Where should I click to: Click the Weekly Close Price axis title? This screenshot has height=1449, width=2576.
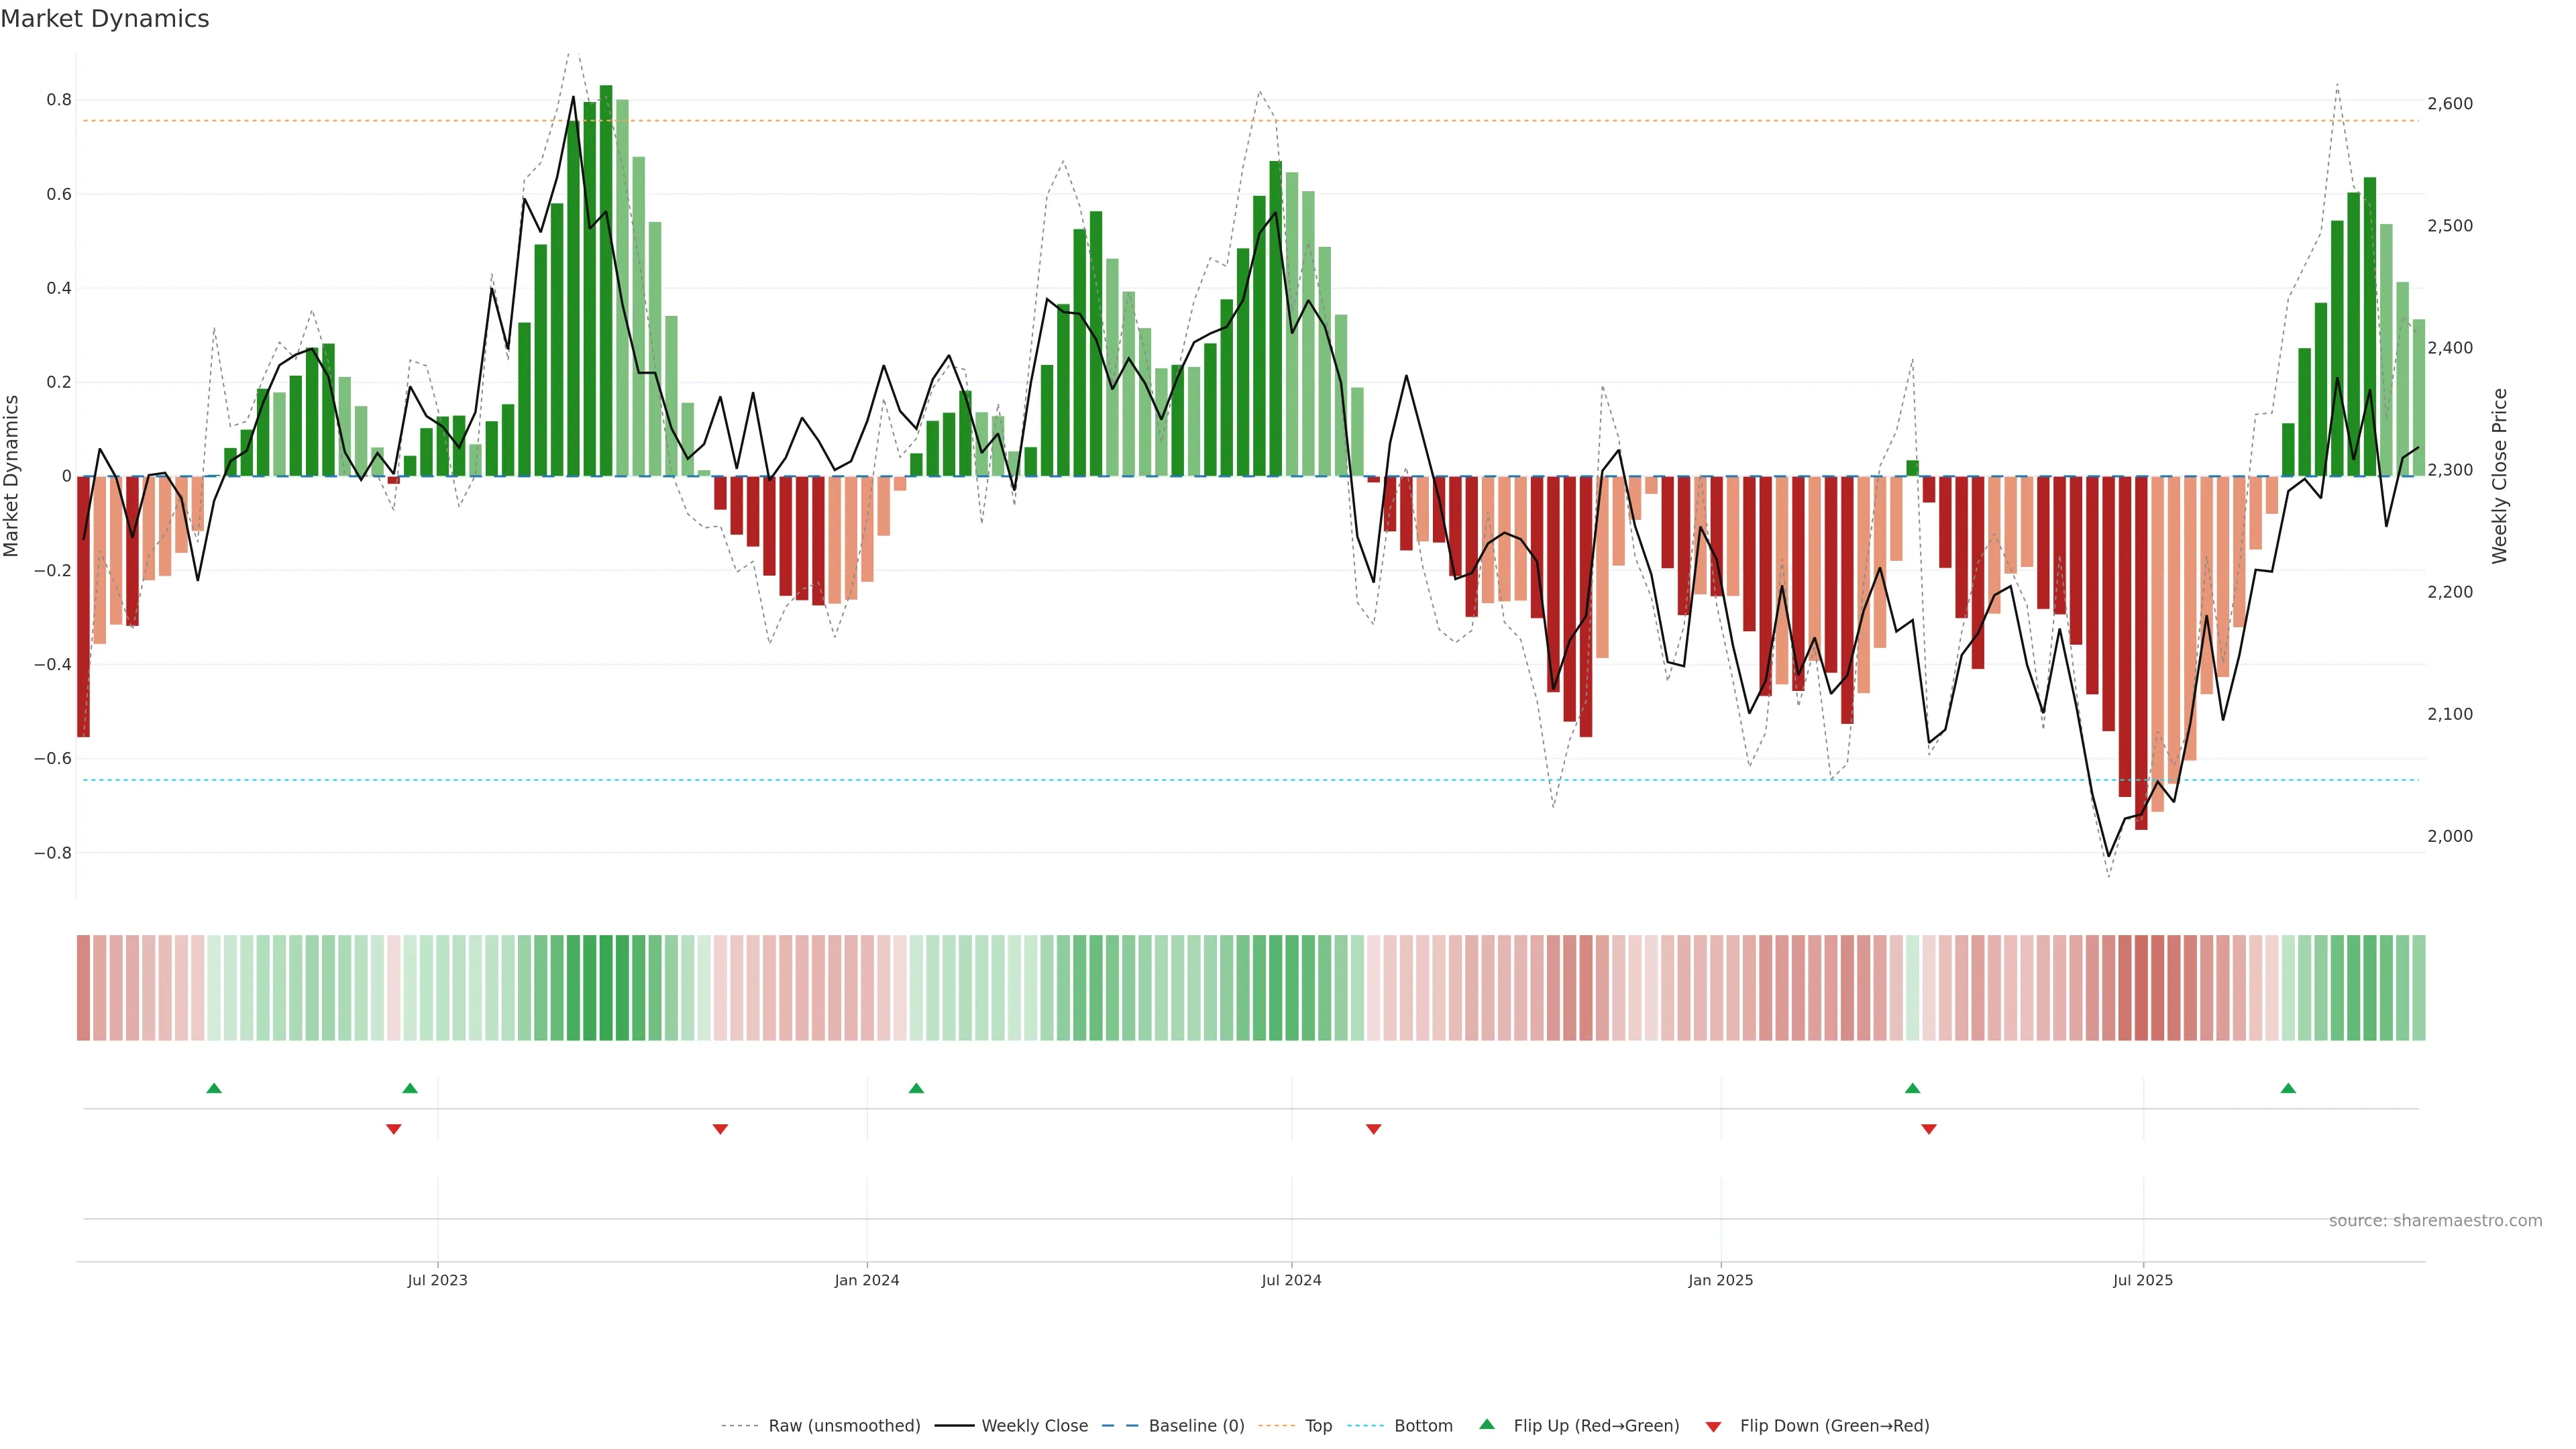point(2500,476)
